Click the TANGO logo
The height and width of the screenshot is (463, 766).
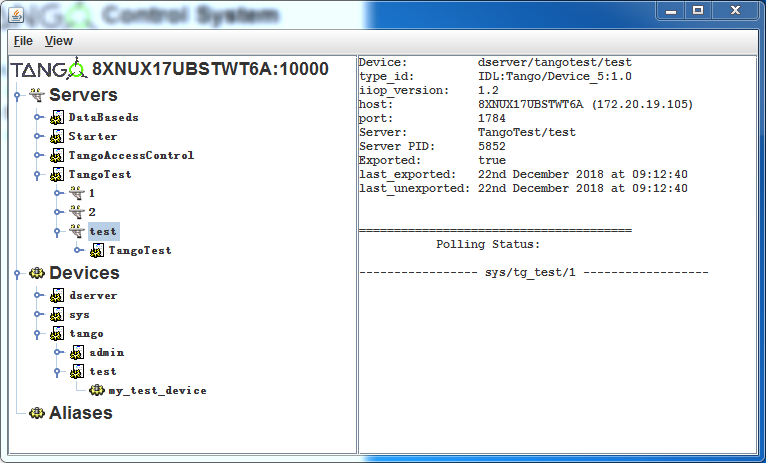click(49, 70)
